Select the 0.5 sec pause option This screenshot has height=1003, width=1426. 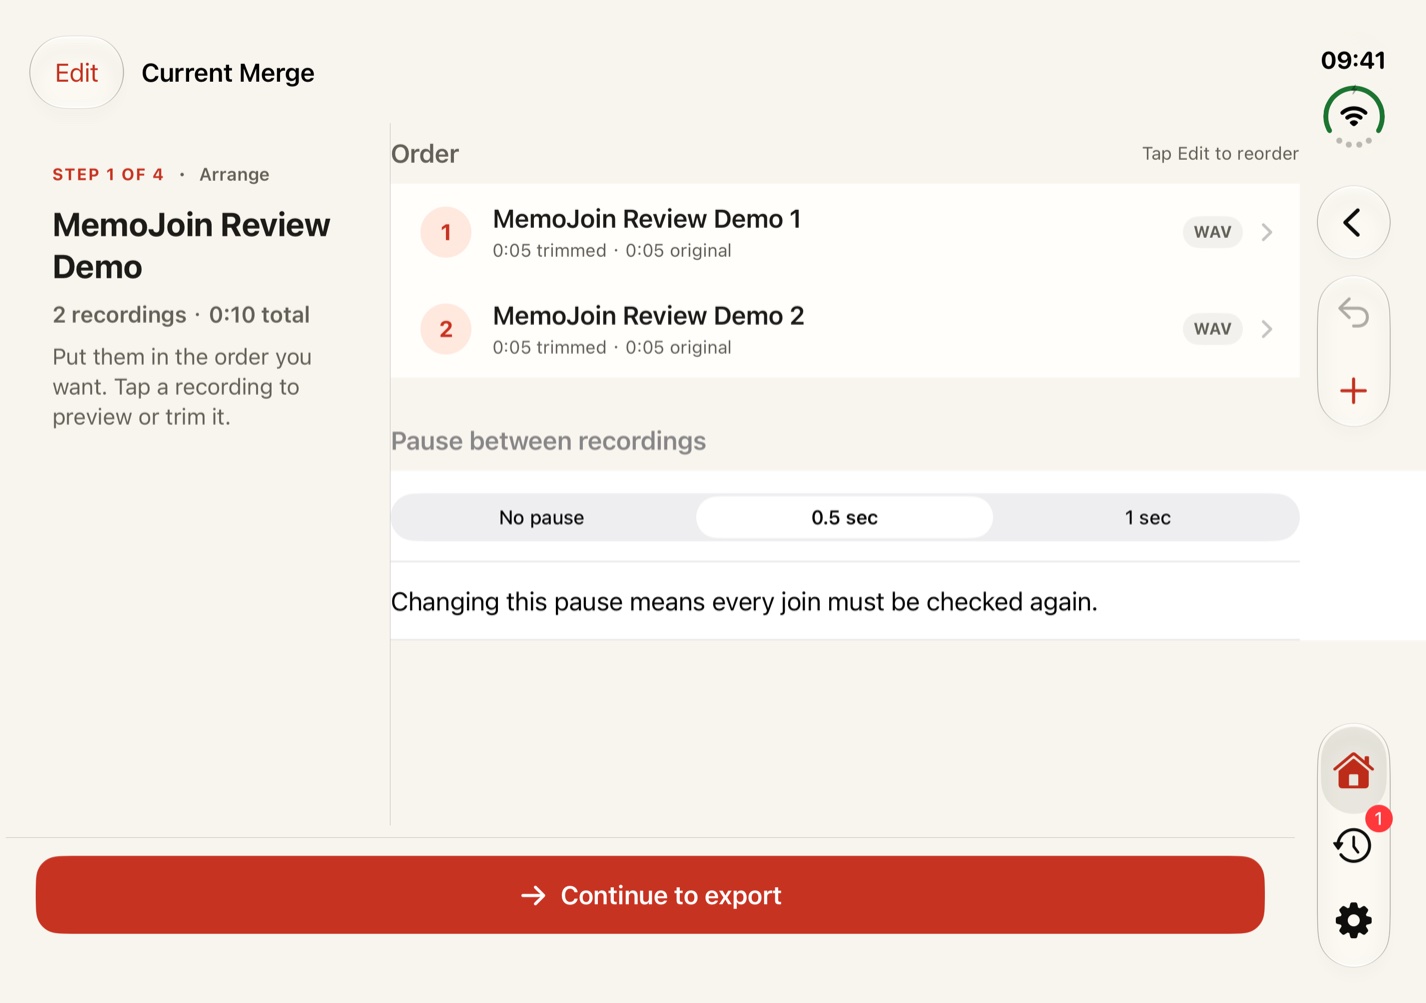click(845, 517)
